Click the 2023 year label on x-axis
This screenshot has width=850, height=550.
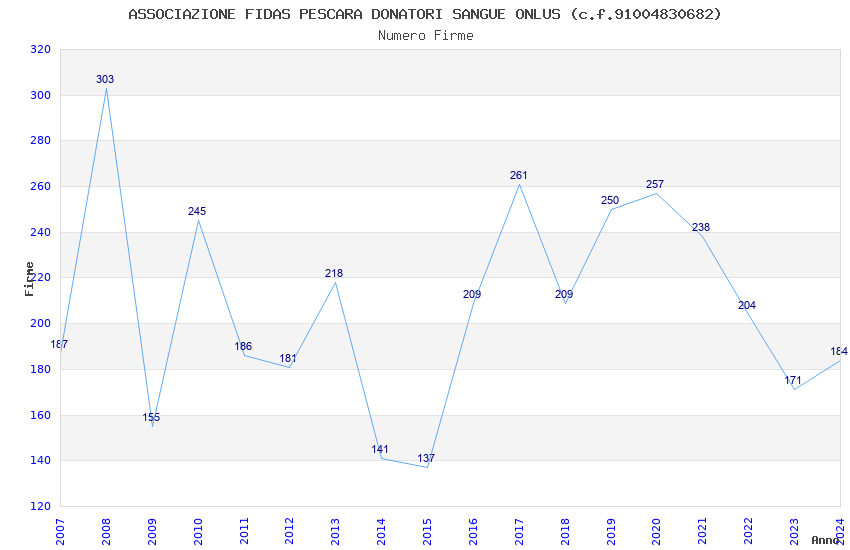tap(794, 532)
